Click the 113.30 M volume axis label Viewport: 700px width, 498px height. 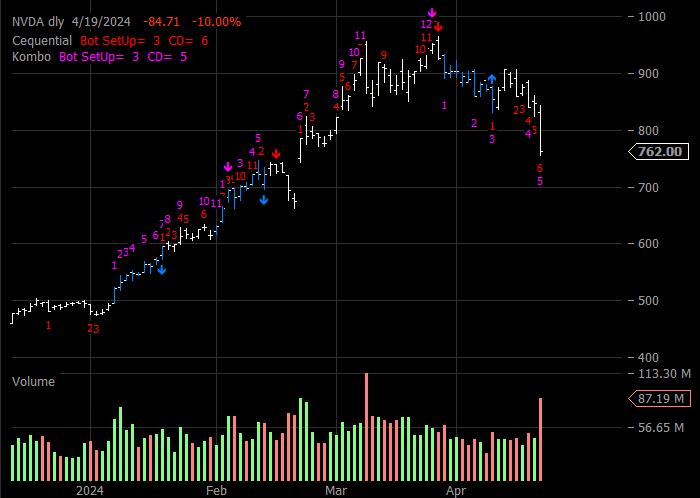(664, 373)
